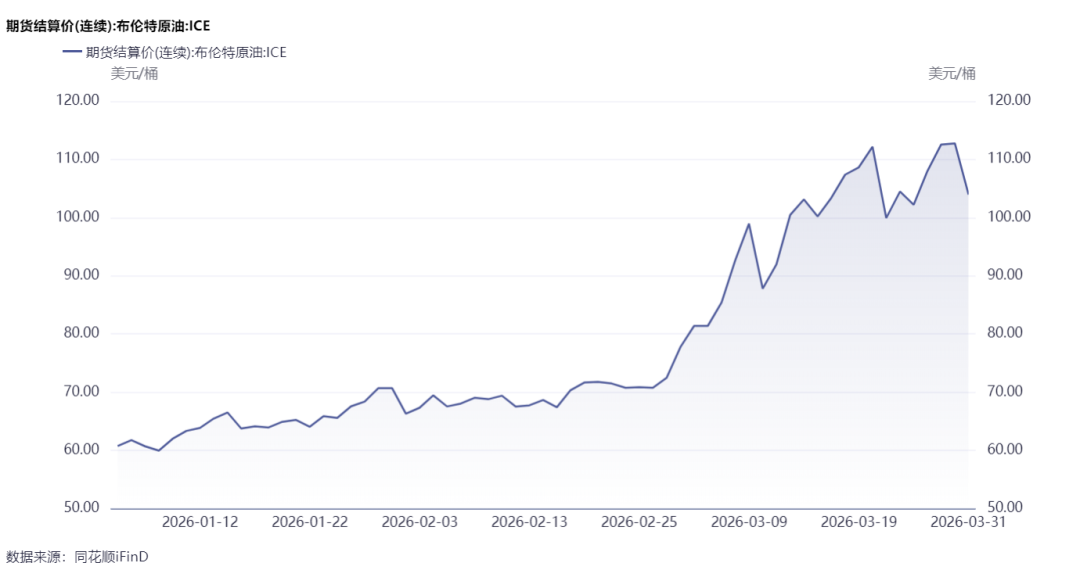Screen dimensions: 1080x563
Task: Click the line's first data point at far left
Action: (x=118, y=446)
